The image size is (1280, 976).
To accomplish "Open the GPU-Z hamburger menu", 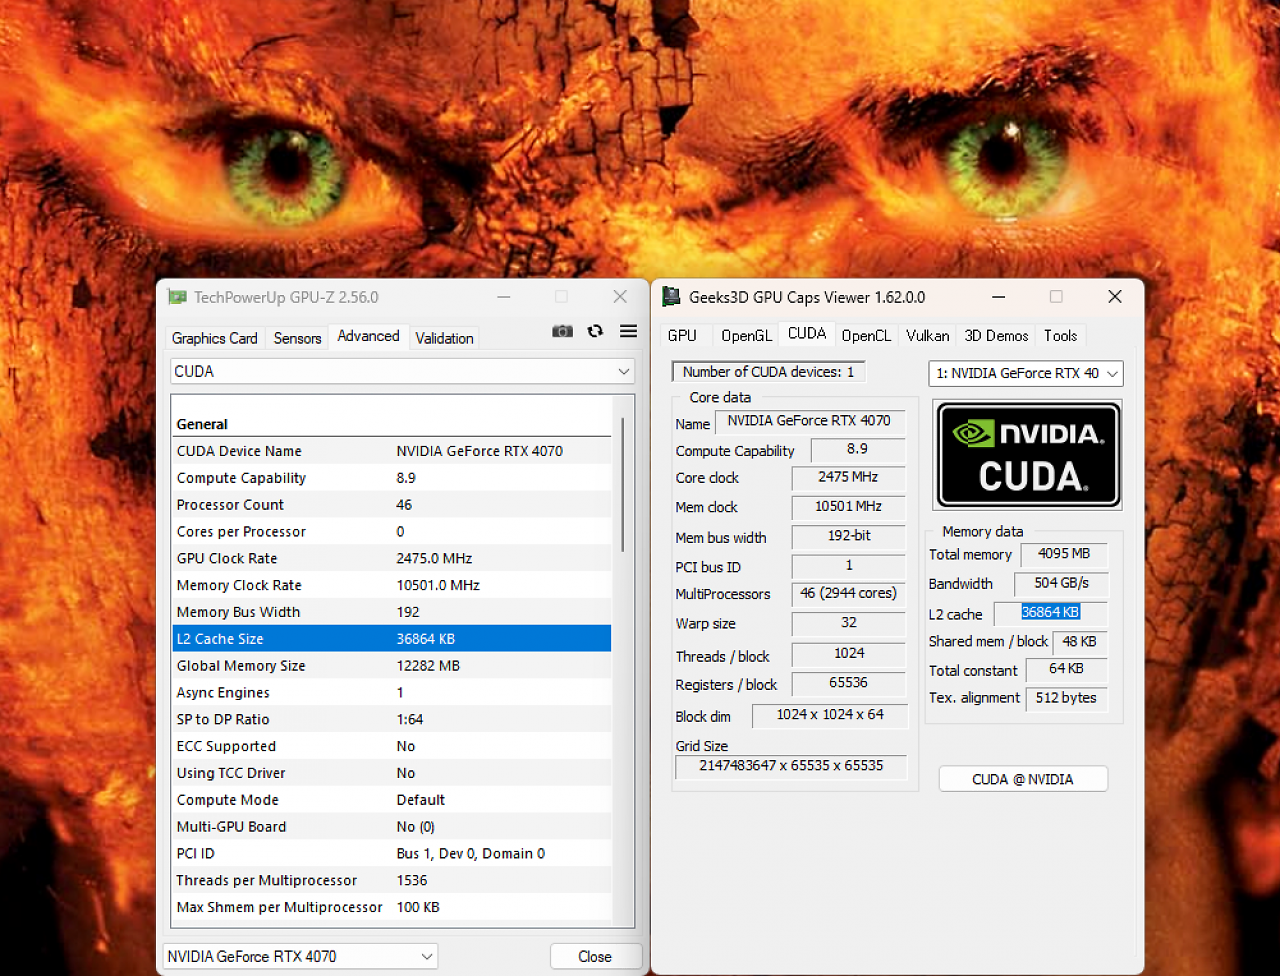I will tap(628, 331).
